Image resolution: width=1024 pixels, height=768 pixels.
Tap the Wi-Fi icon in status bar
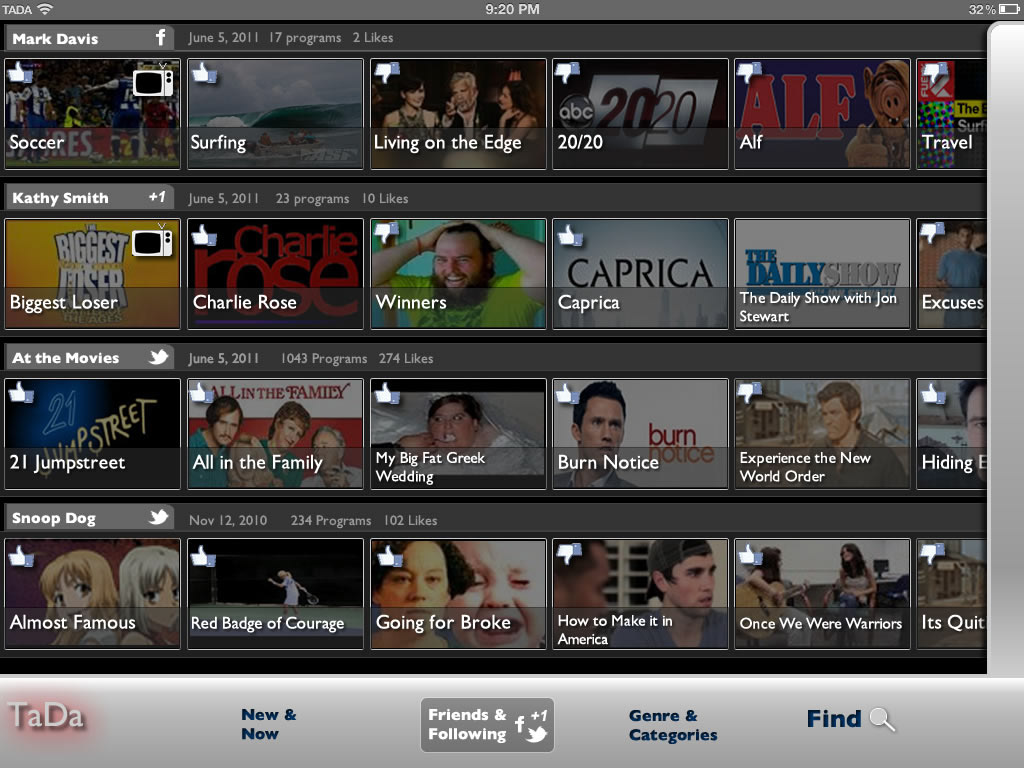tap(45, 9)
